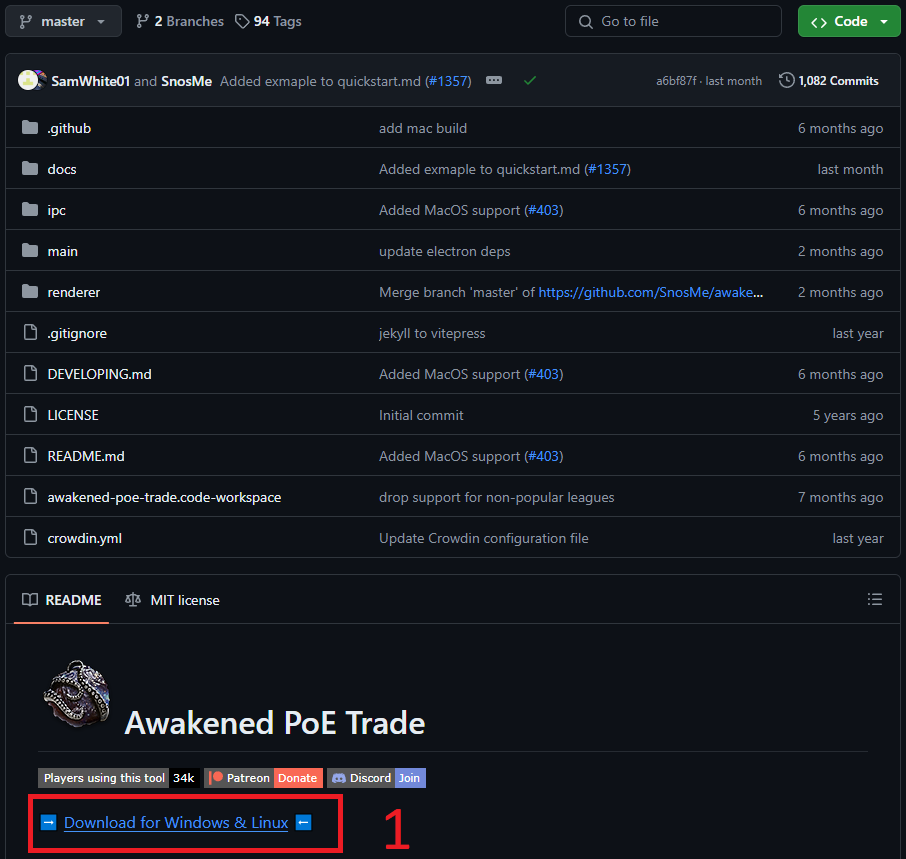Viewport: 906px width, 859px height.
Task: Click the README.md file icon
Action: [x=30, y=455]
